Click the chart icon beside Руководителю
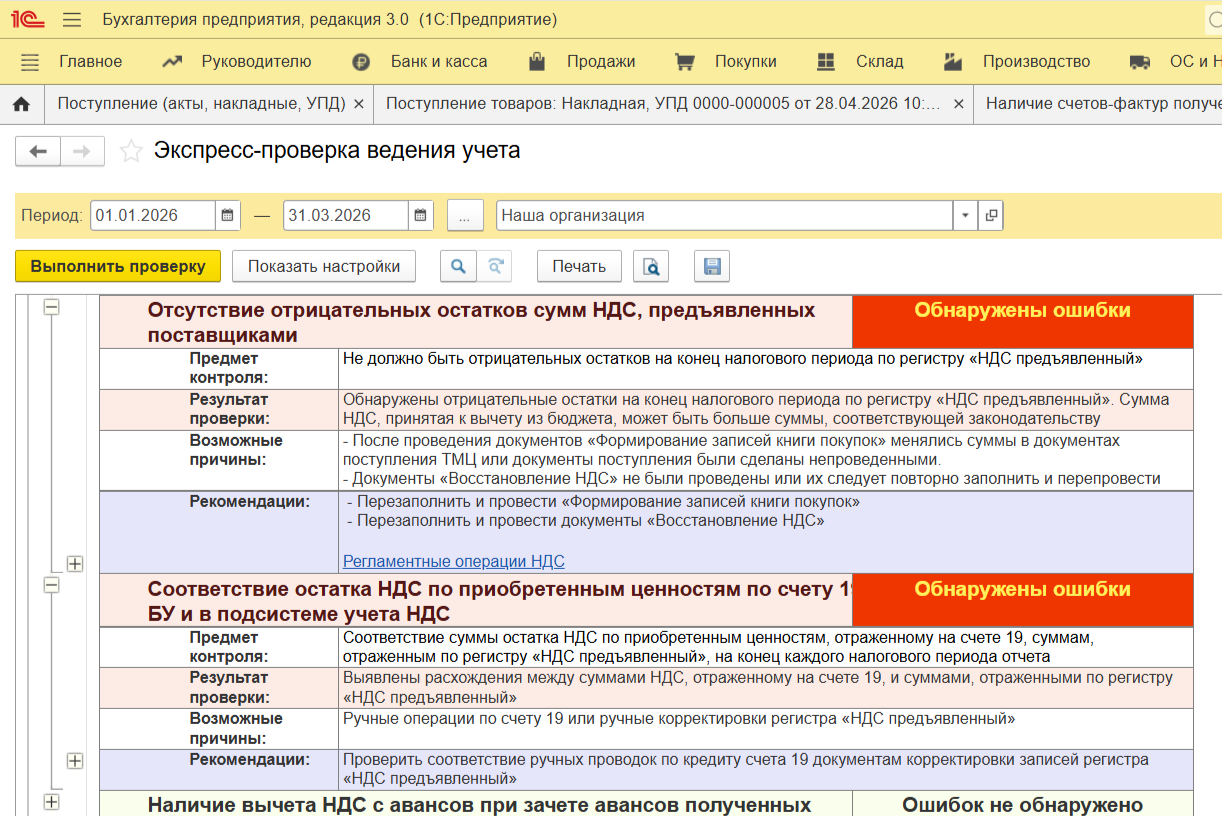The image size is (1222, 816). (172, 62)
